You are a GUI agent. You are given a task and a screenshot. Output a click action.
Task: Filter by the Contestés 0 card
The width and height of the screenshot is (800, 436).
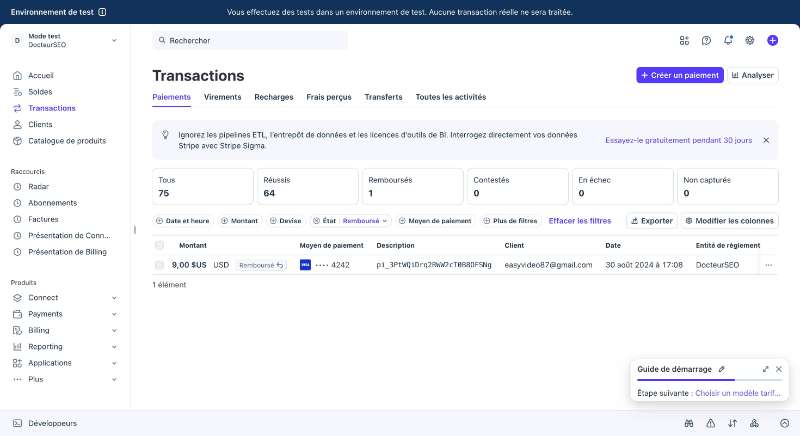tap(518, 187)
